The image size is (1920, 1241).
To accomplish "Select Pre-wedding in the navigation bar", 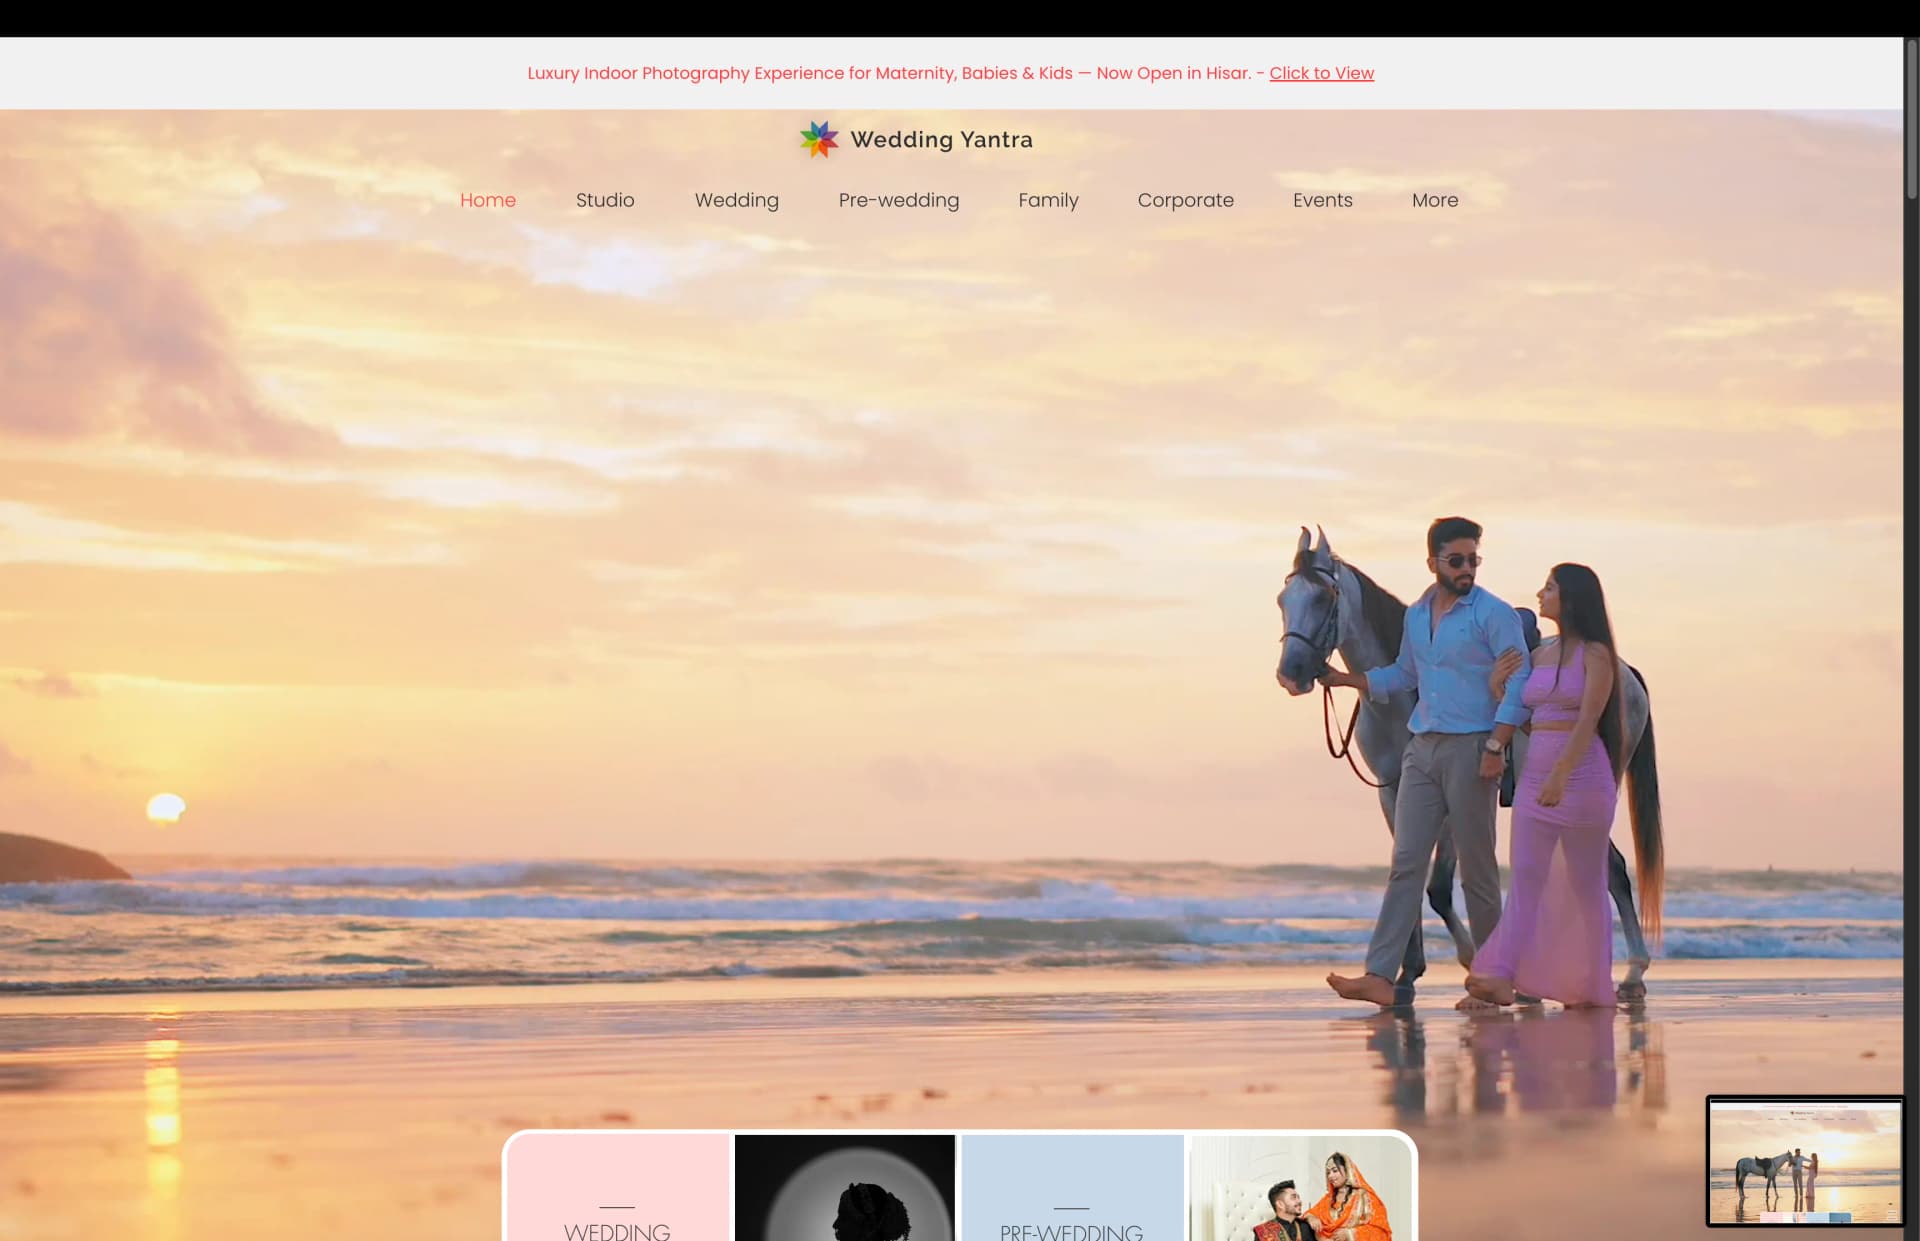I will pos(899,200).
